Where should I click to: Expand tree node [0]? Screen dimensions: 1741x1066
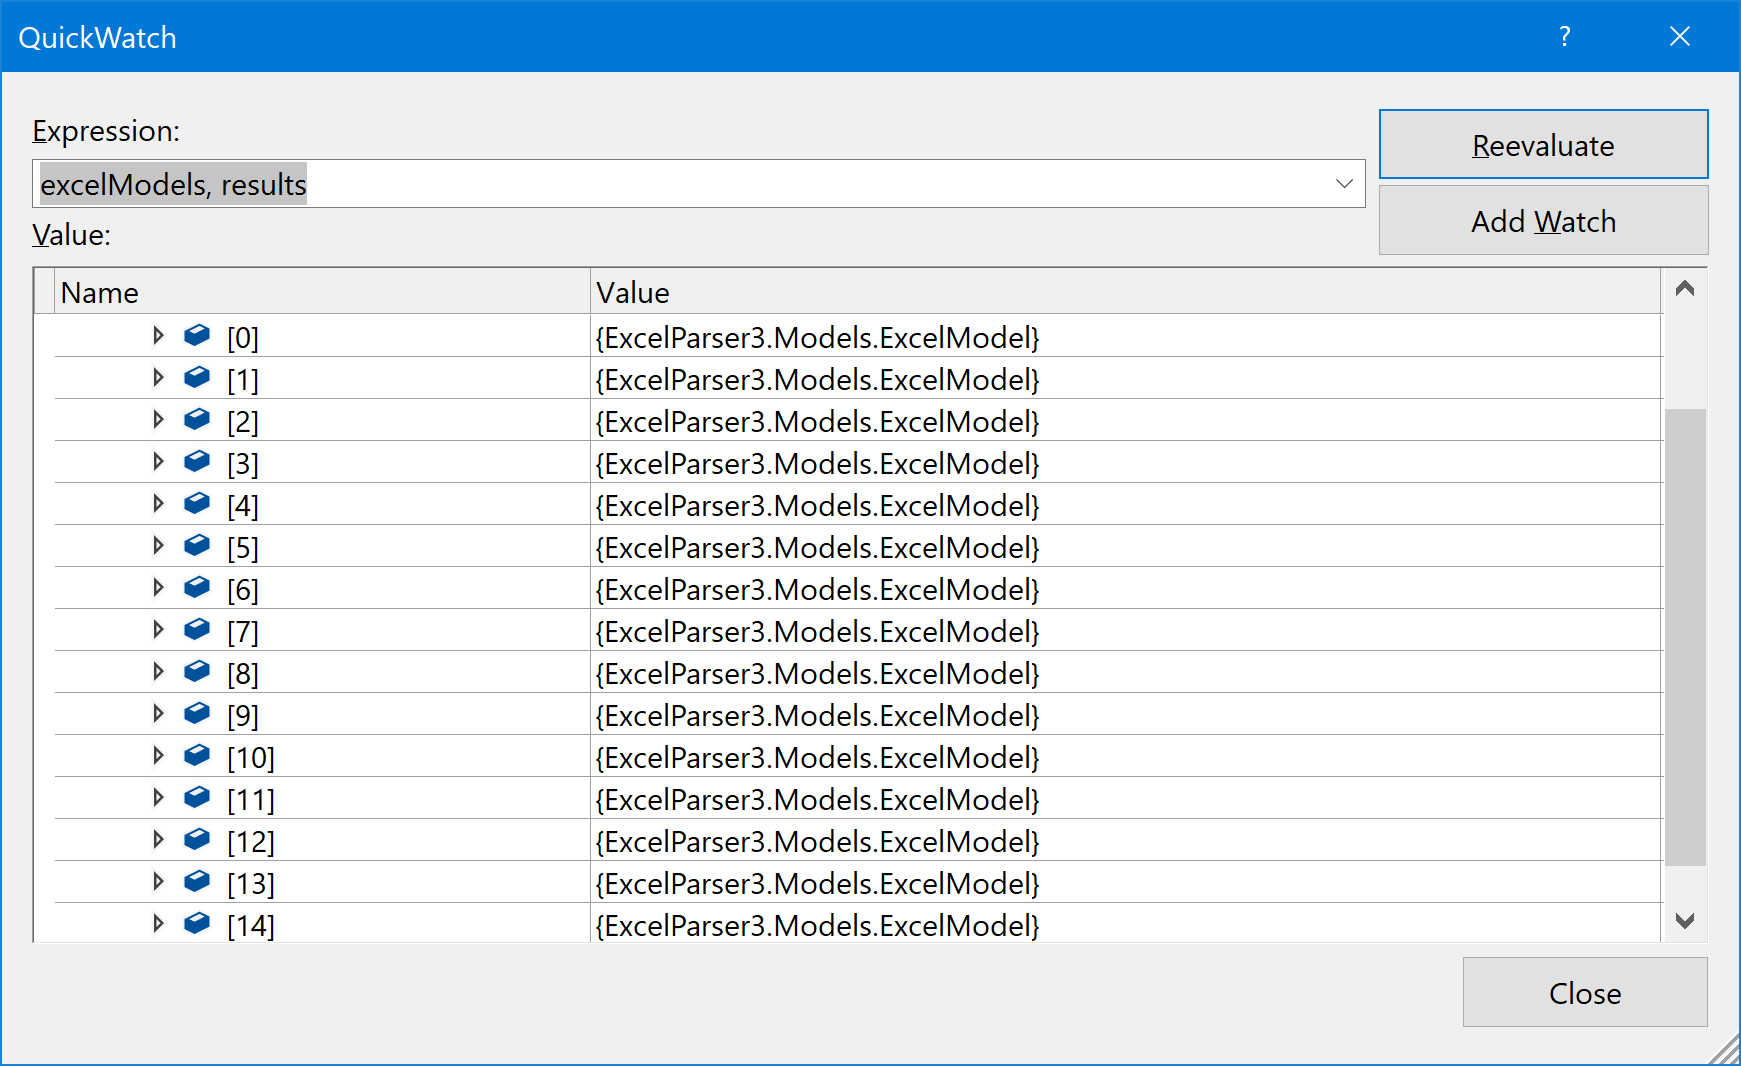pyautogui.click(x=158, y=336)
